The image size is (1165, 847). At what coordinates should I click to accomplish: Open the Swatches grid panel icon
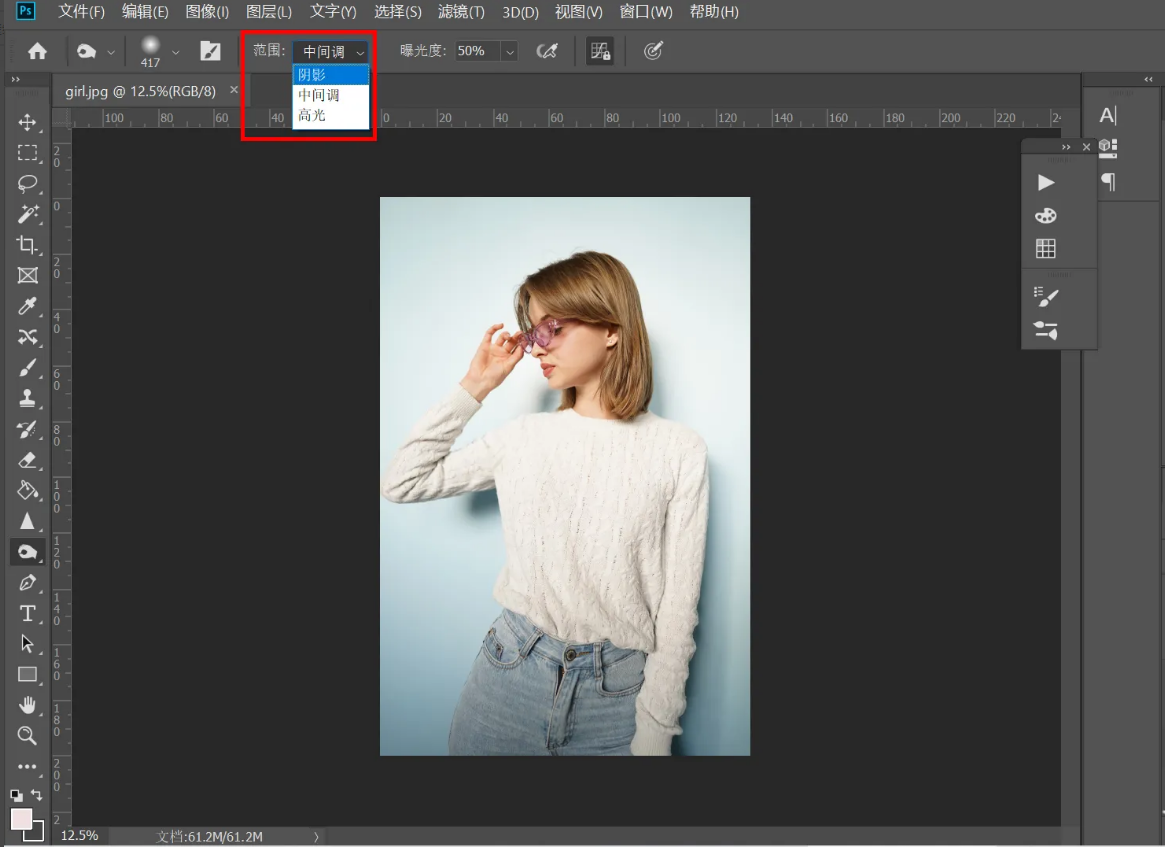point(1046,248)
